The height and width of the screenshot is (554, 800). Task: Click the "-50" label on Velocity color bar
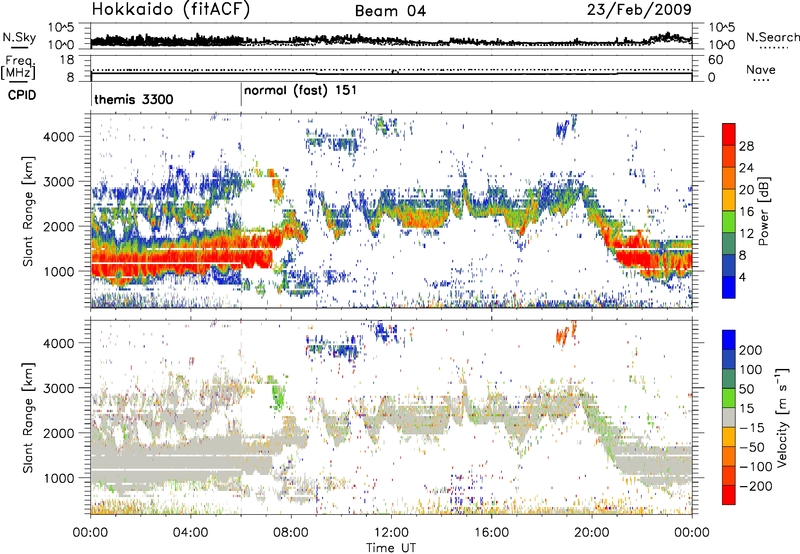click(x=752, y=447)
